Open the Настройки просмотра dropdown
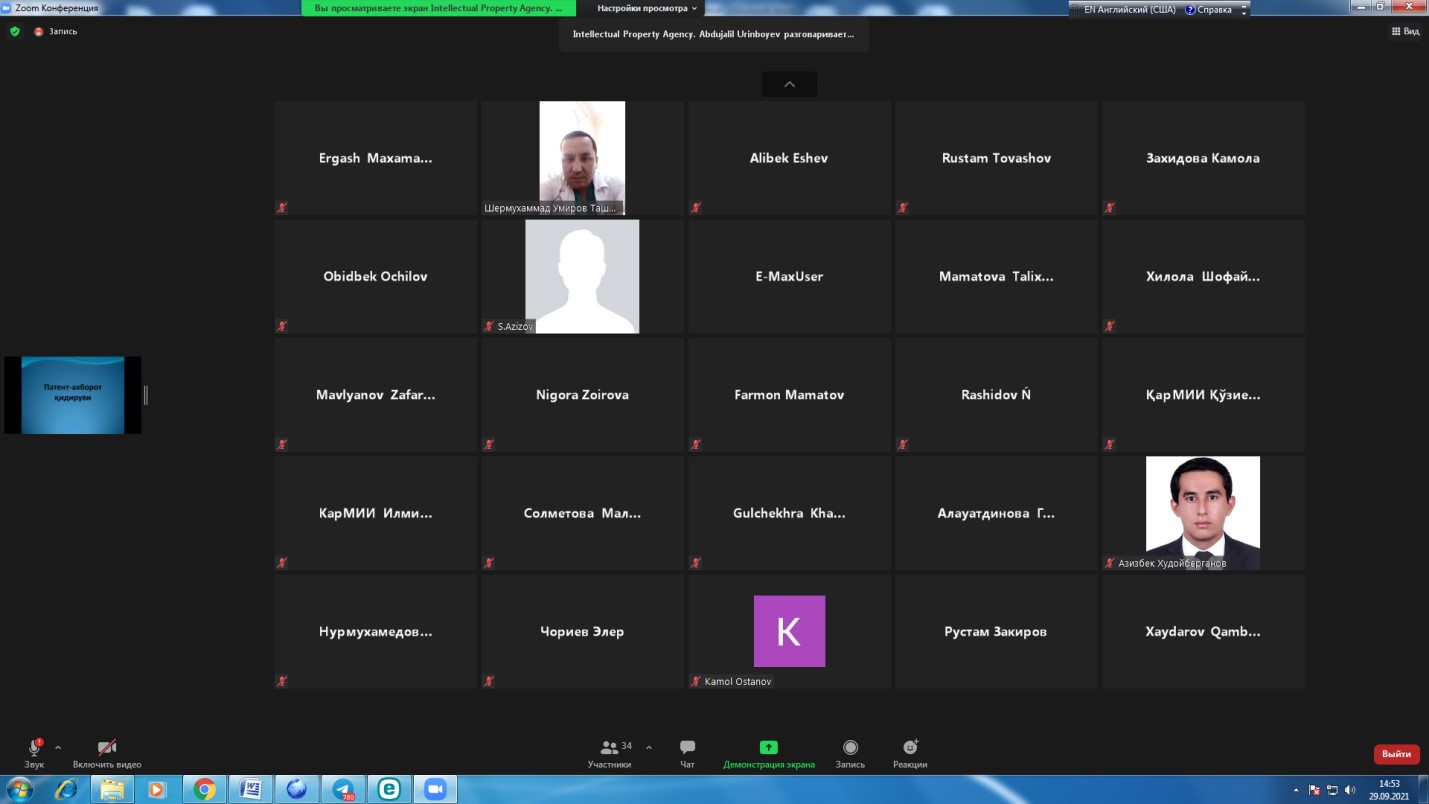This screenshot has height=804, width=1429. pyautogui.click(x=647, y=8)
